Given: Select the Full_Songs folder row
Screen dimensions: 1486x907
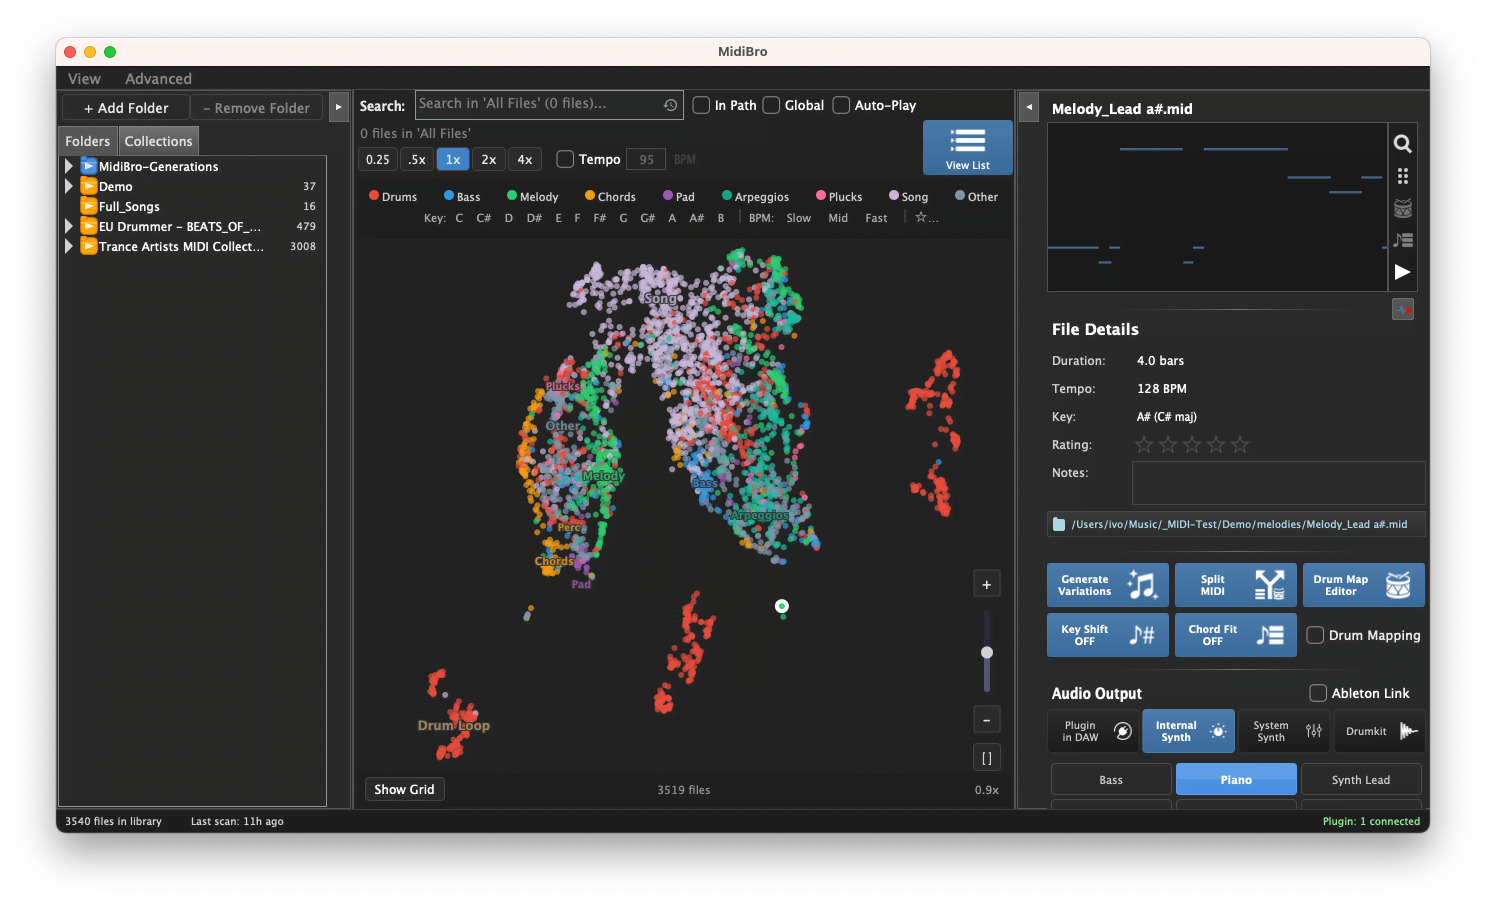Looking at the screenshot, I should (x=192, y=206).
